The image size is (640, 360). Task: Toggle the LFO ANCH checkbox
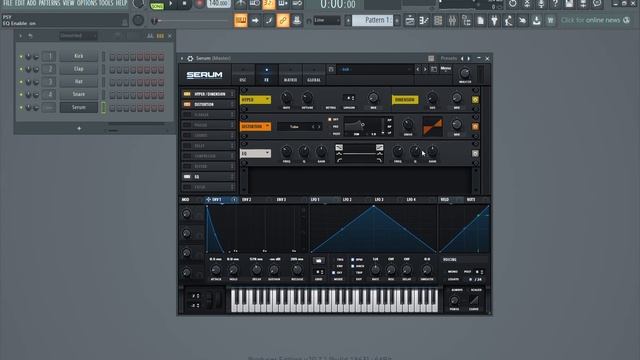tap(353, 266)
